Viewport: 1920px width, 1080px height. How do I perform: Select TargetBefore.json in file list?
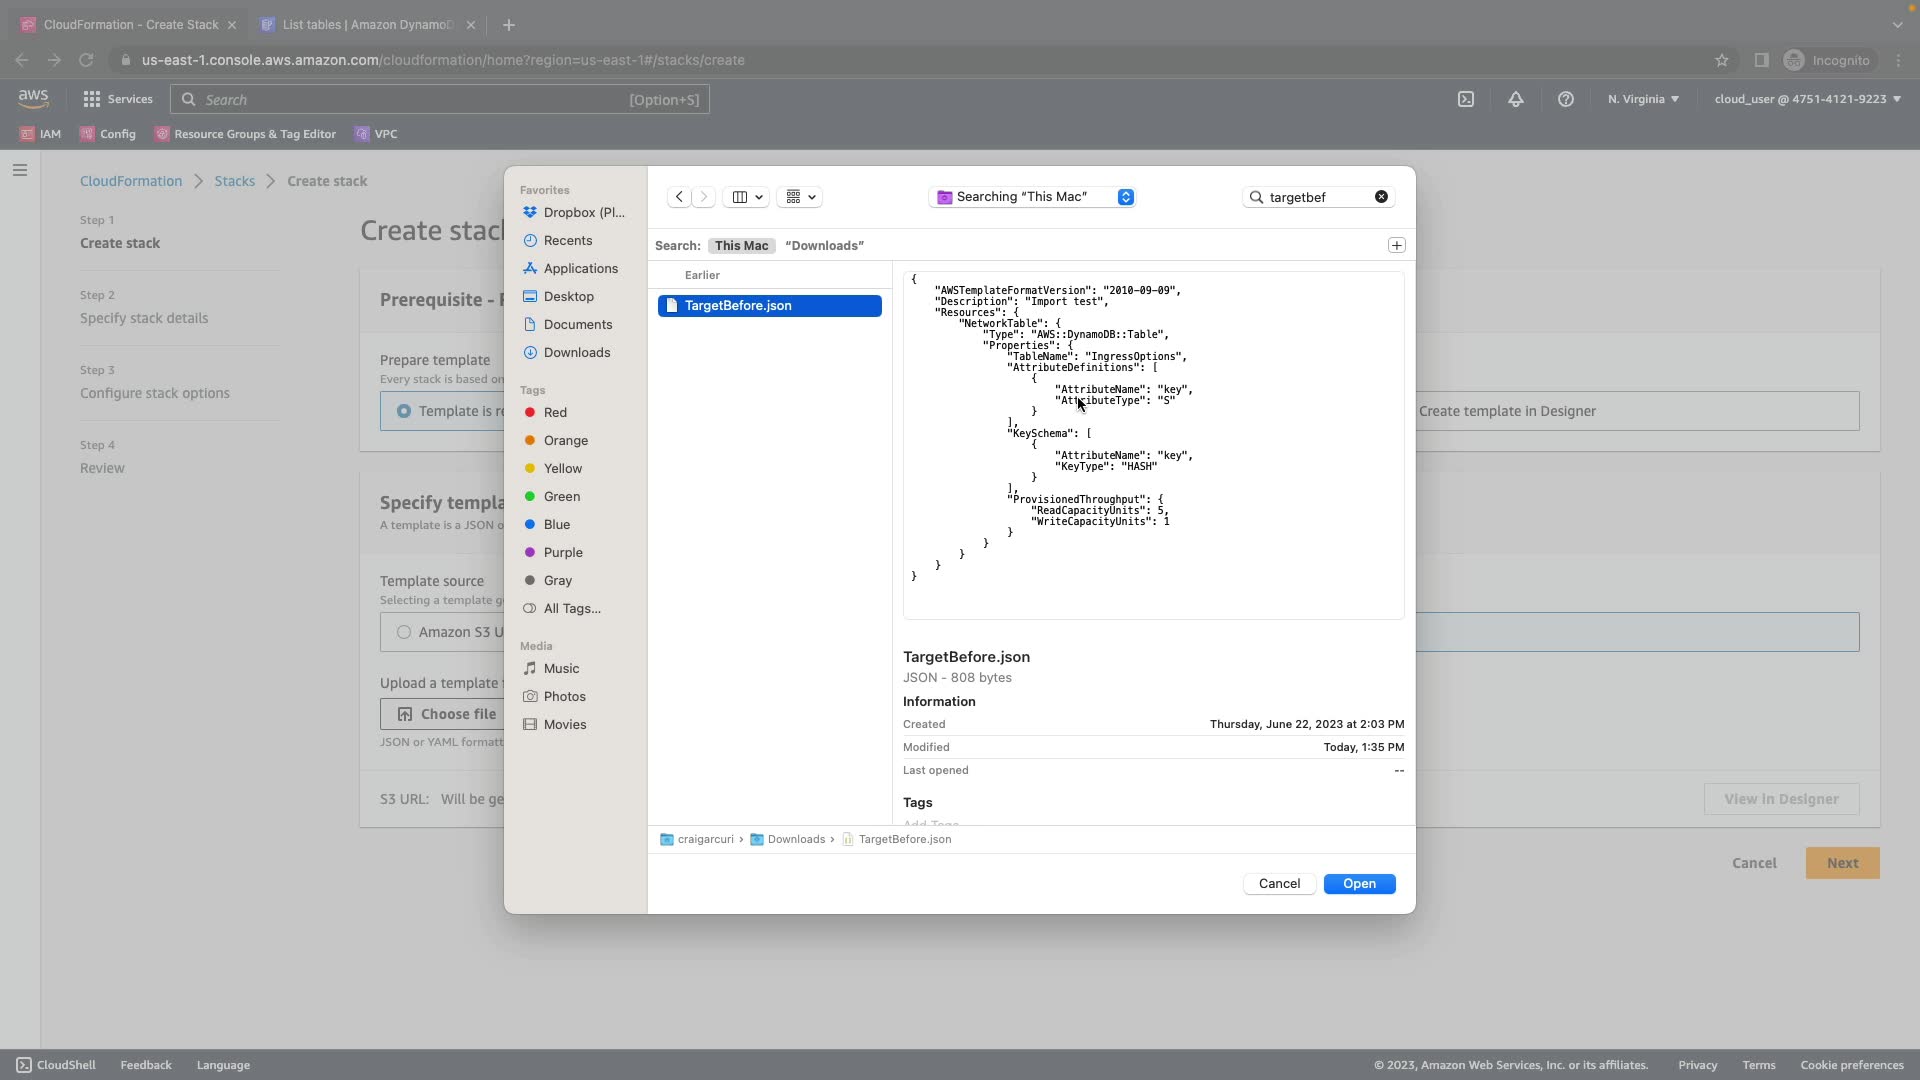[x=738, y=305]
